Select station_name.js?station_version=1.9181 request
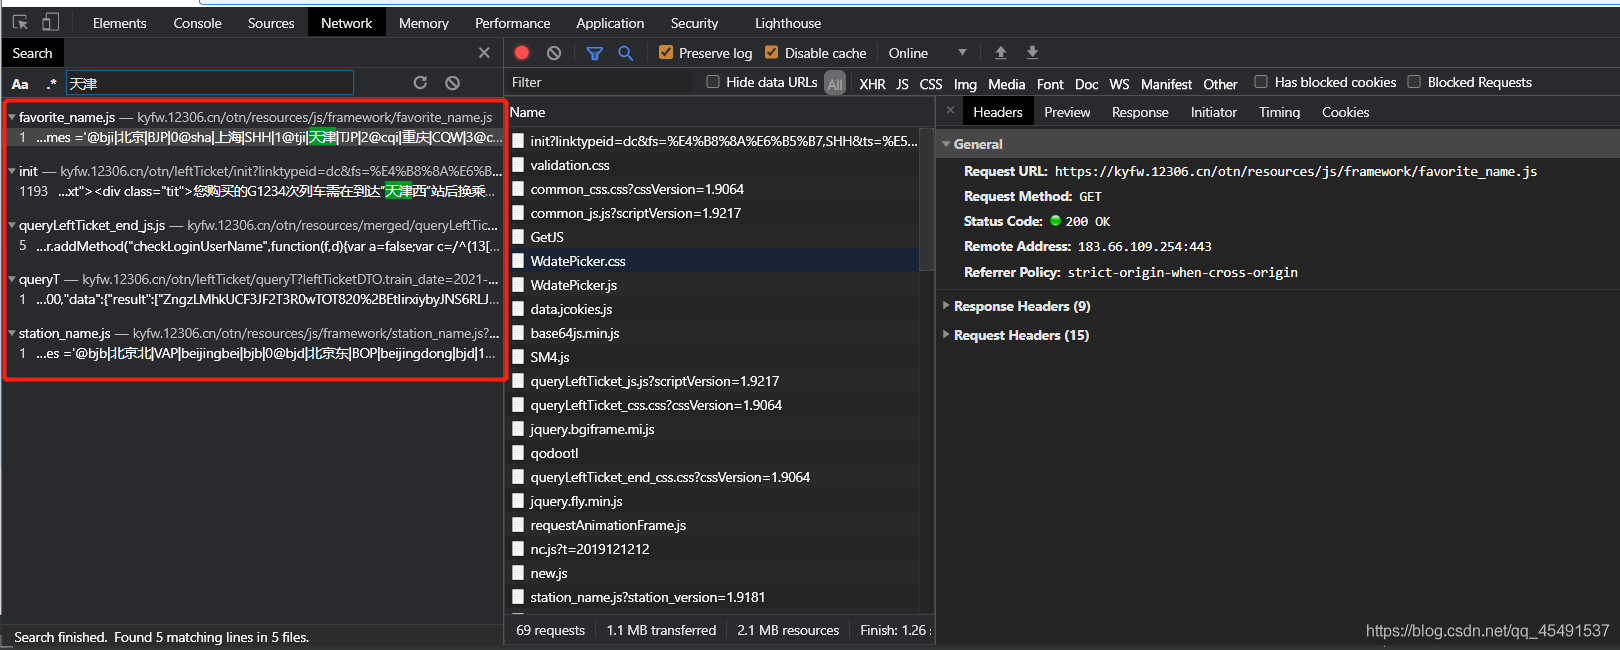The image size is (1620, 650). [714, 597]
